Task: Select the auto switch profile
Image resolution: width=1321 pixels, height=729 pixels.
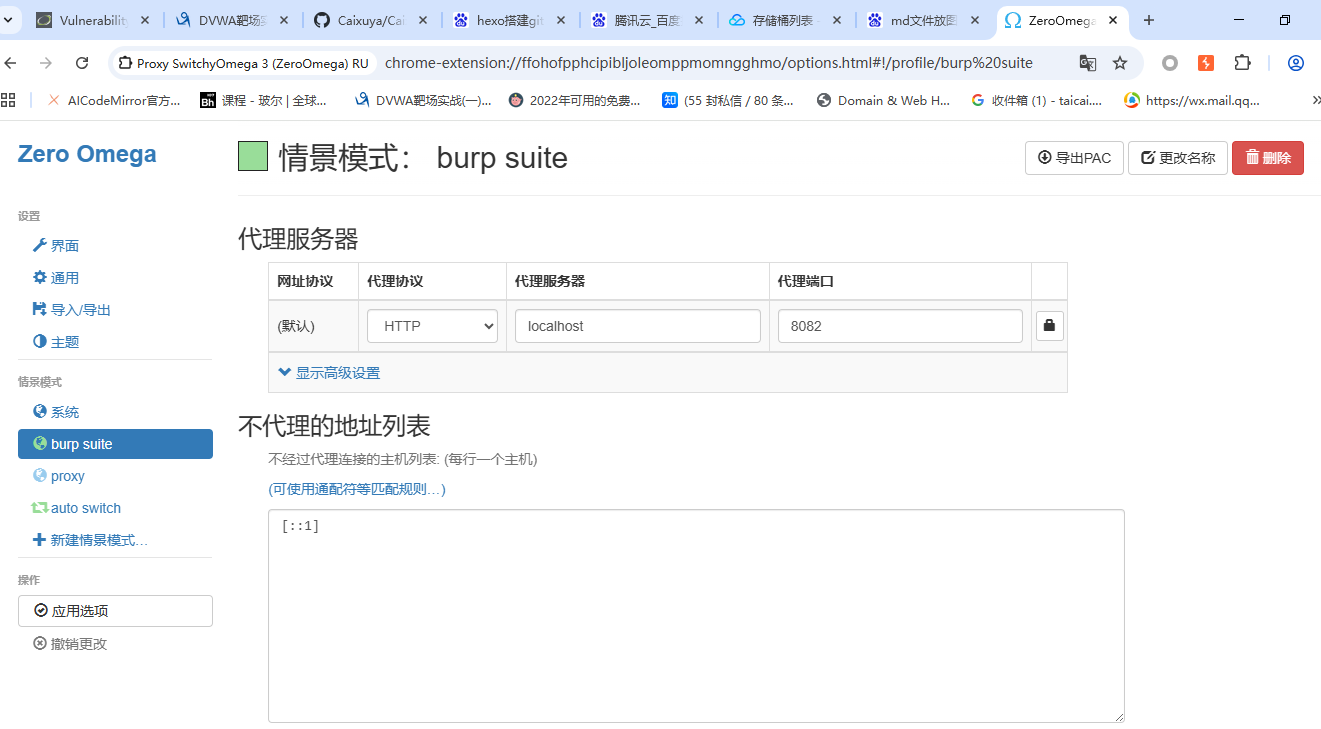Action: point(77,508)
